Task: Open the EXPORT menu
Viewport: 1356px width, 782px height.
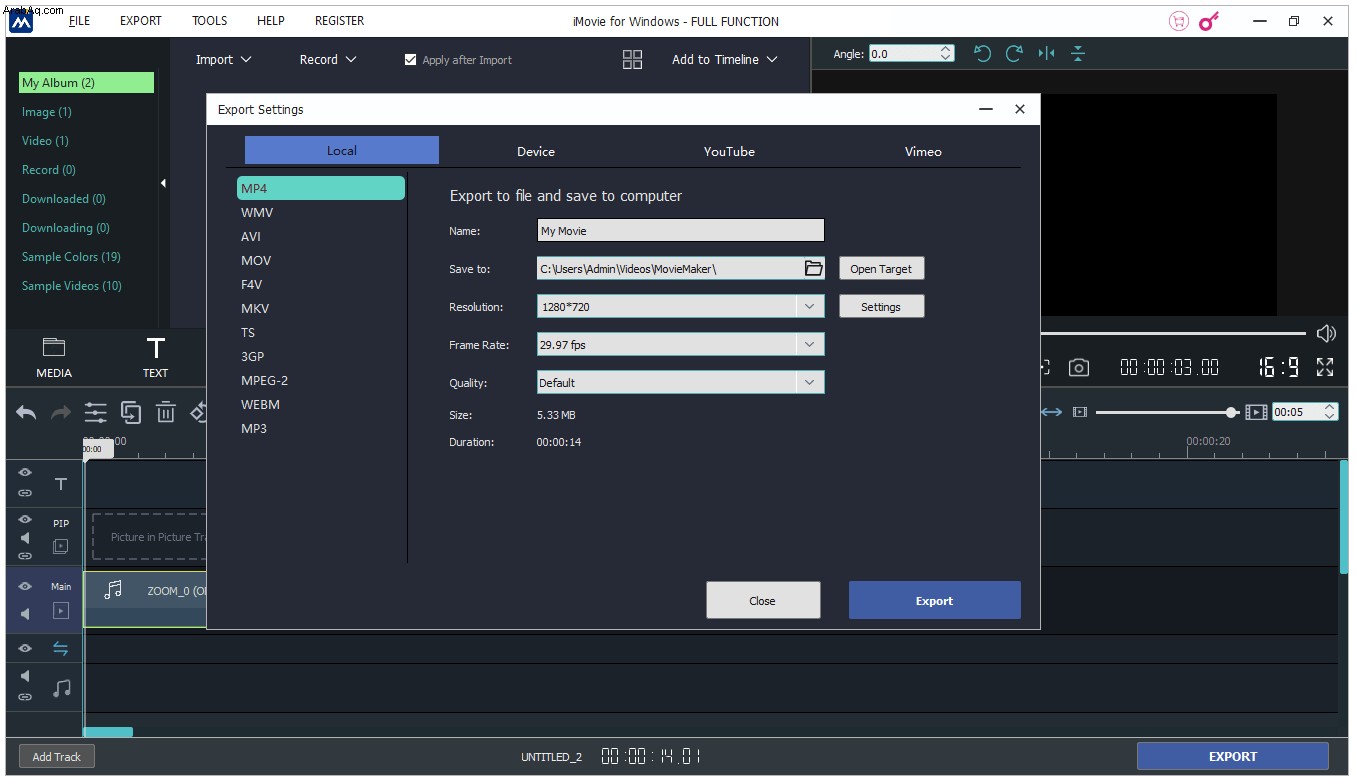Action: tap(141, 21)
